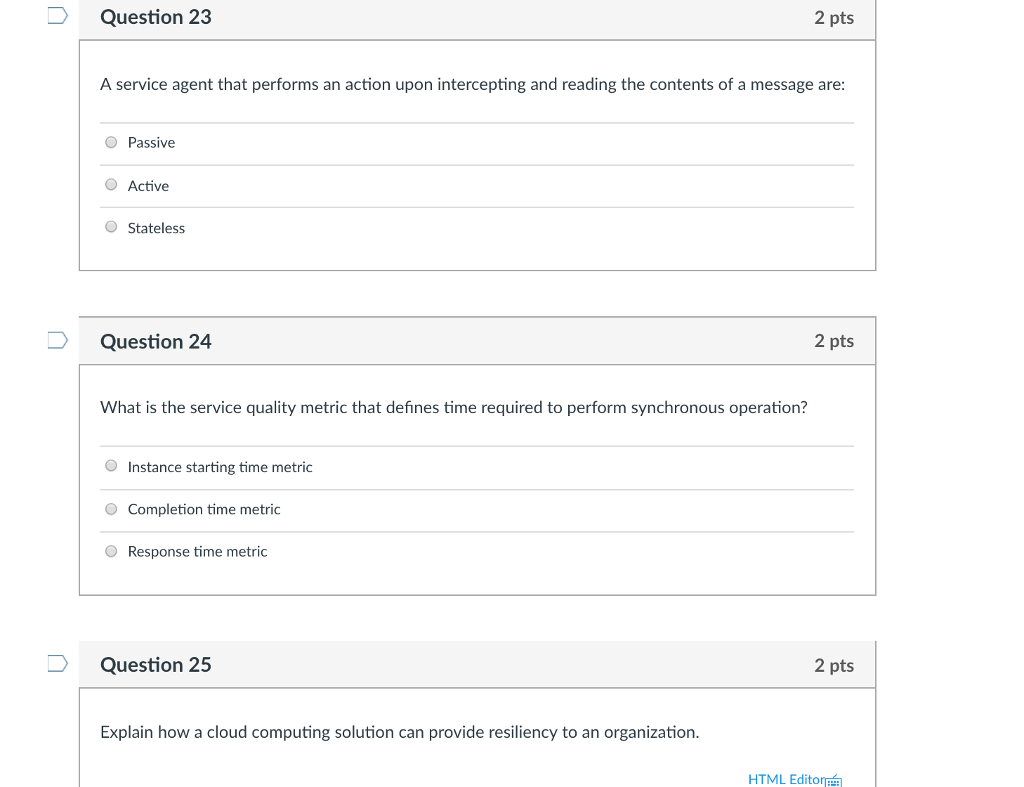The height and width of the screenshot is (787, 1024).
Task: Click the keyboard icon beside HTML Editor
Action: pos(836,780)
